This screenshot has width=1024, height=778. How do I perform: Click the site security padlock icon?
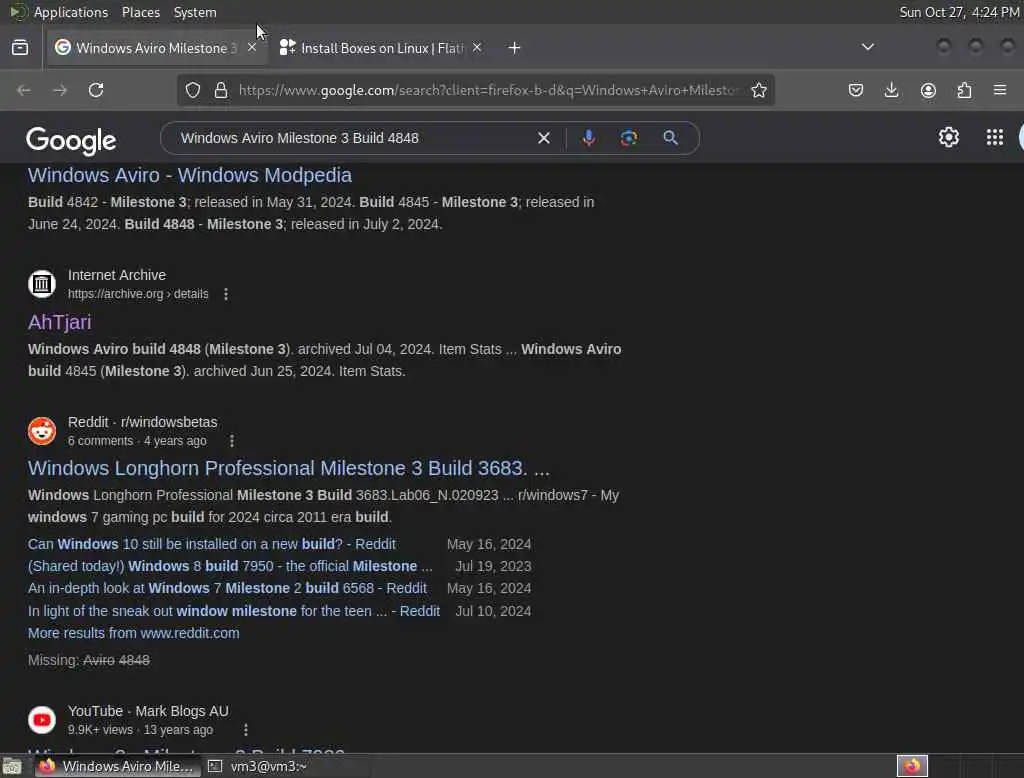coord(221,90)
